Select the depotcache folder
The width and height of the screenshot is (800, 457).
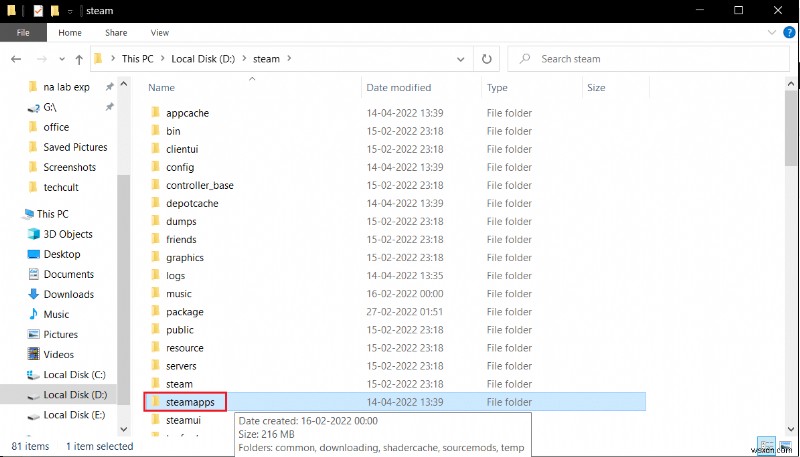(192, 204)
